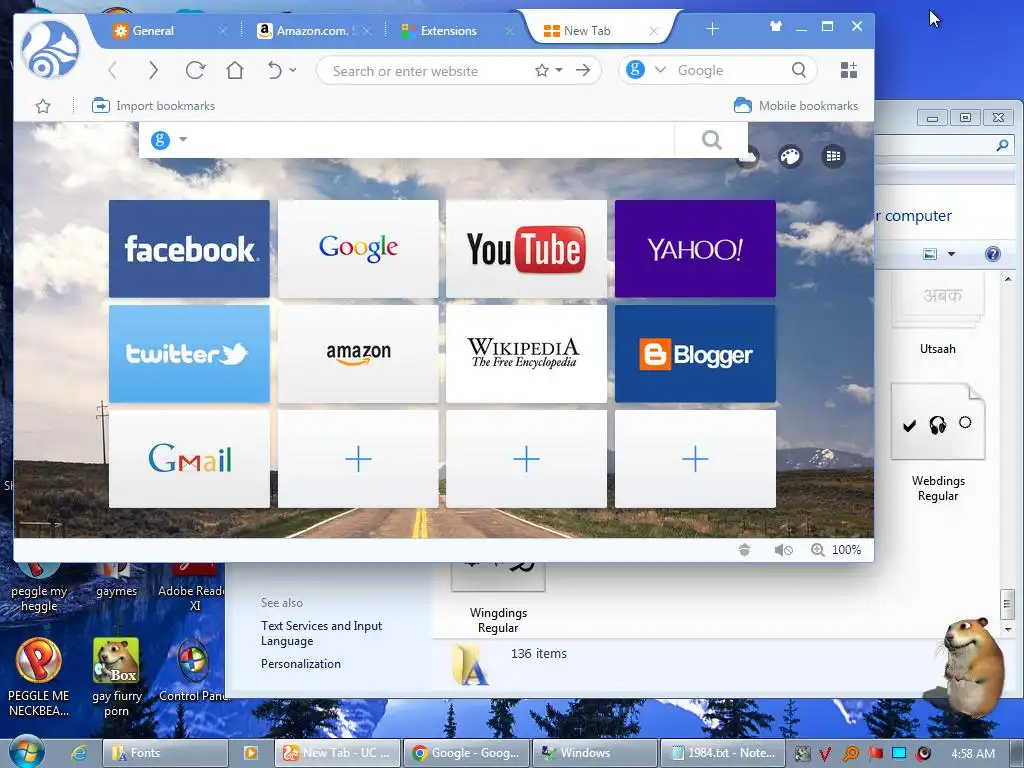
Task: Reload the page with refresh icon
Action: (195, 70)
